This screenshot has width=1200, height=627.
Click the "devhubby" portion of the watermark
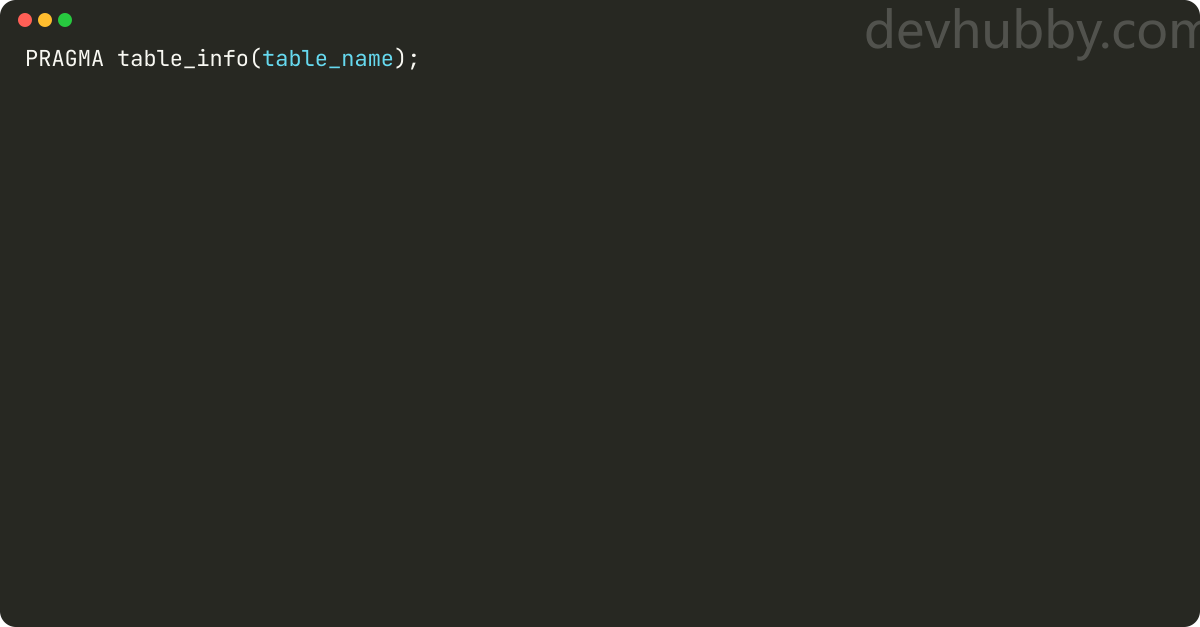click(979, 31)
